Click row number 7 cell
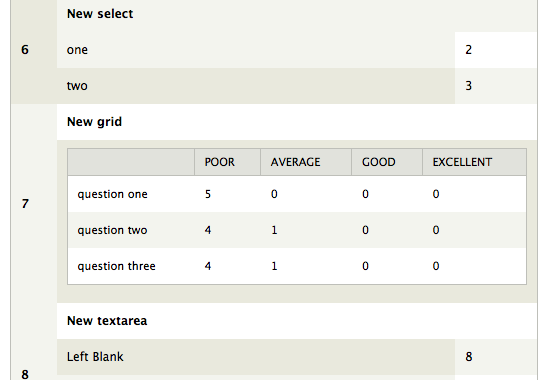The image size is (560, 380). (34, 204)
